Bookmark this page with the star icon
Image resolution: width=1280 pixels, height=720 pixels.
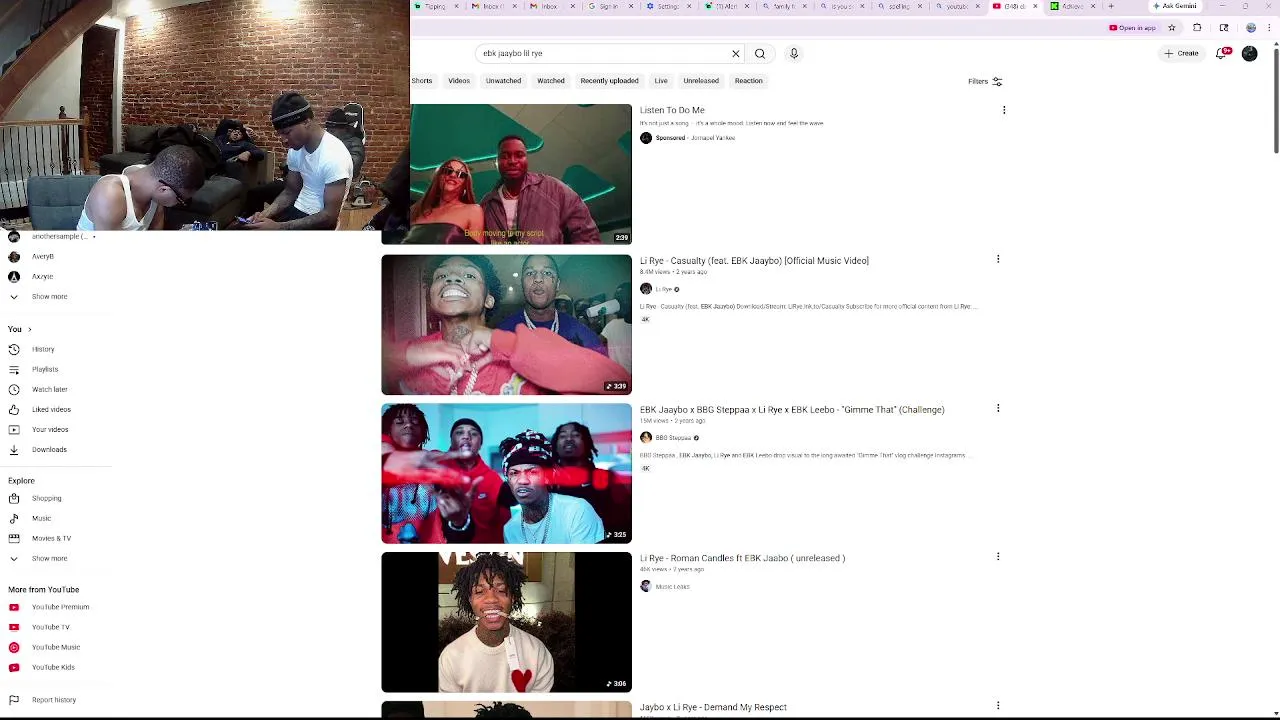(x=1172, y=28)
